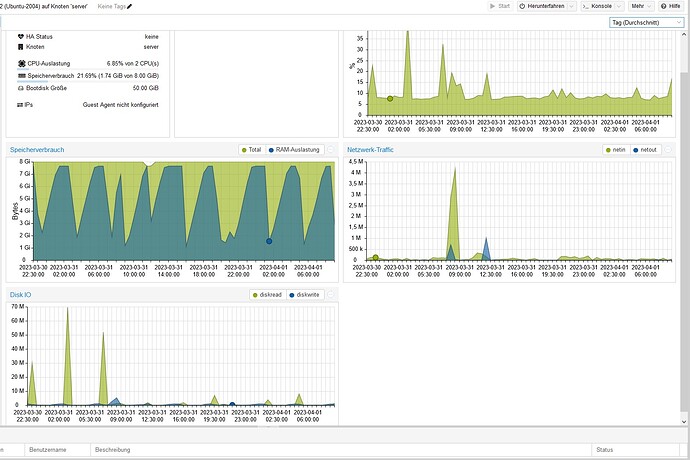Select the green data point in the CPU chart

pos(390,99)
